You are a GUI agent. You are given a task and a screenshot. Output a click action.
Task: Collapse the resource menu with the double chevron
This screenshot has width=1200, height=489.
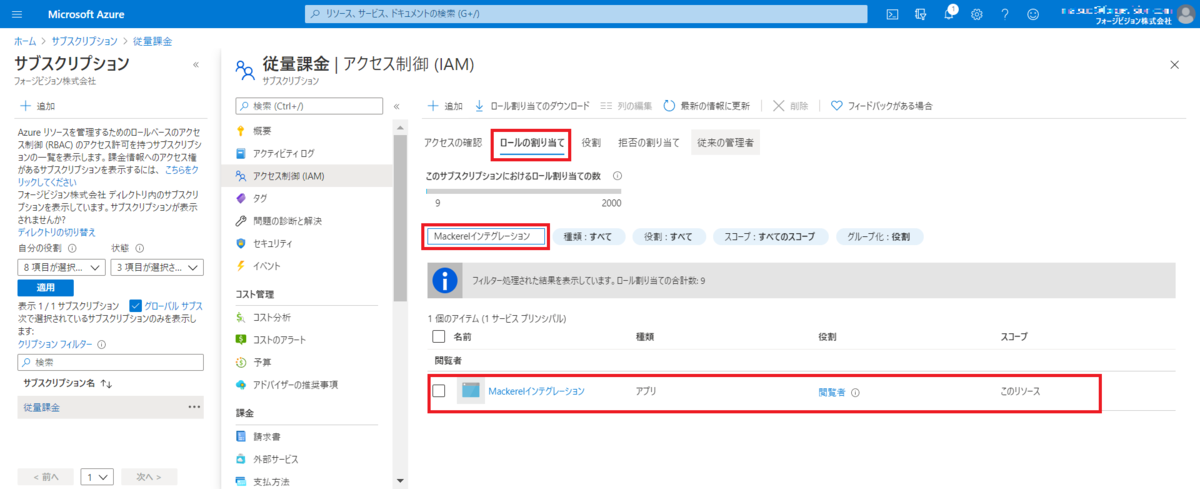396,106
